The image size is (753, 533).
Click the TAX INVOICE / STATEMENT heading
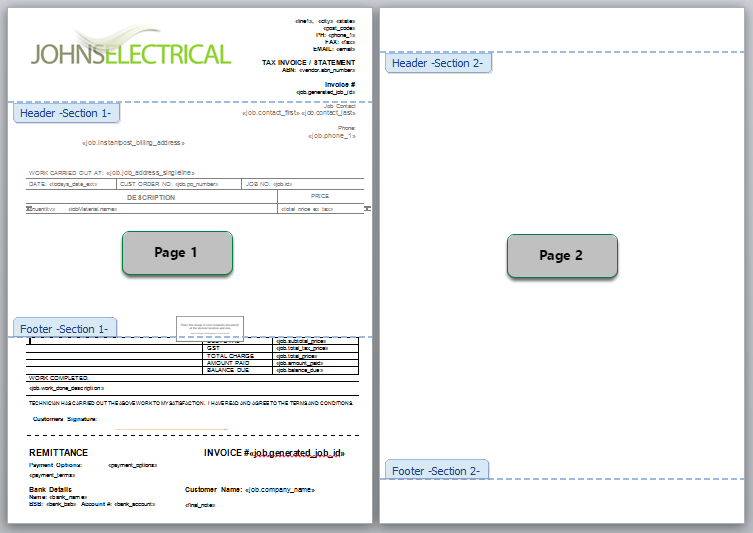point(308,62)
